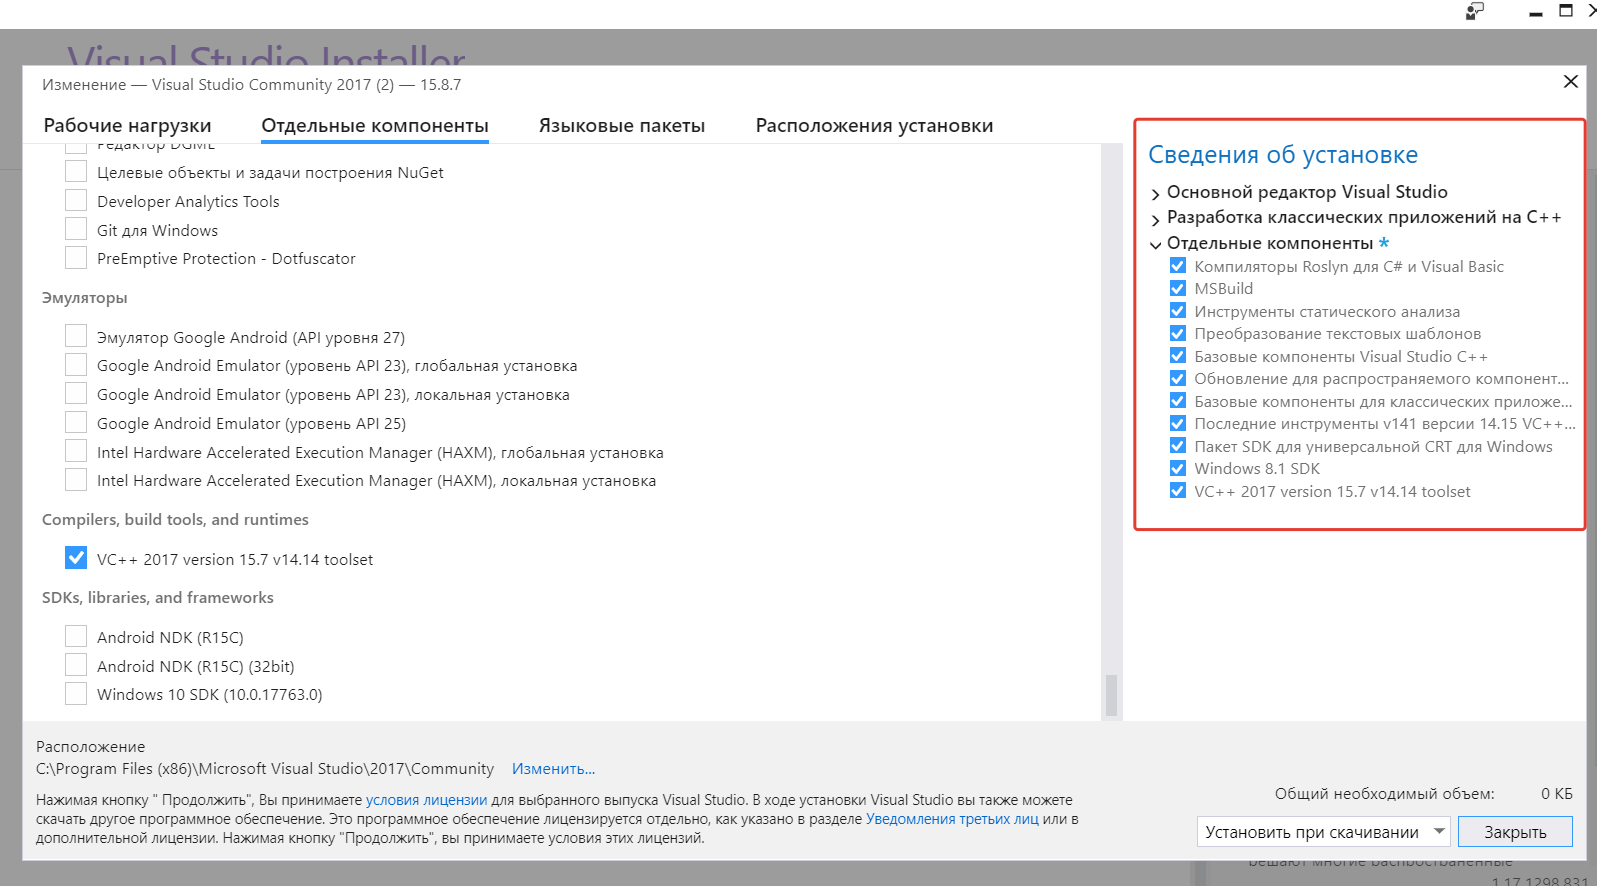Click the components list scrollbar thumb

coord(1111,696)
